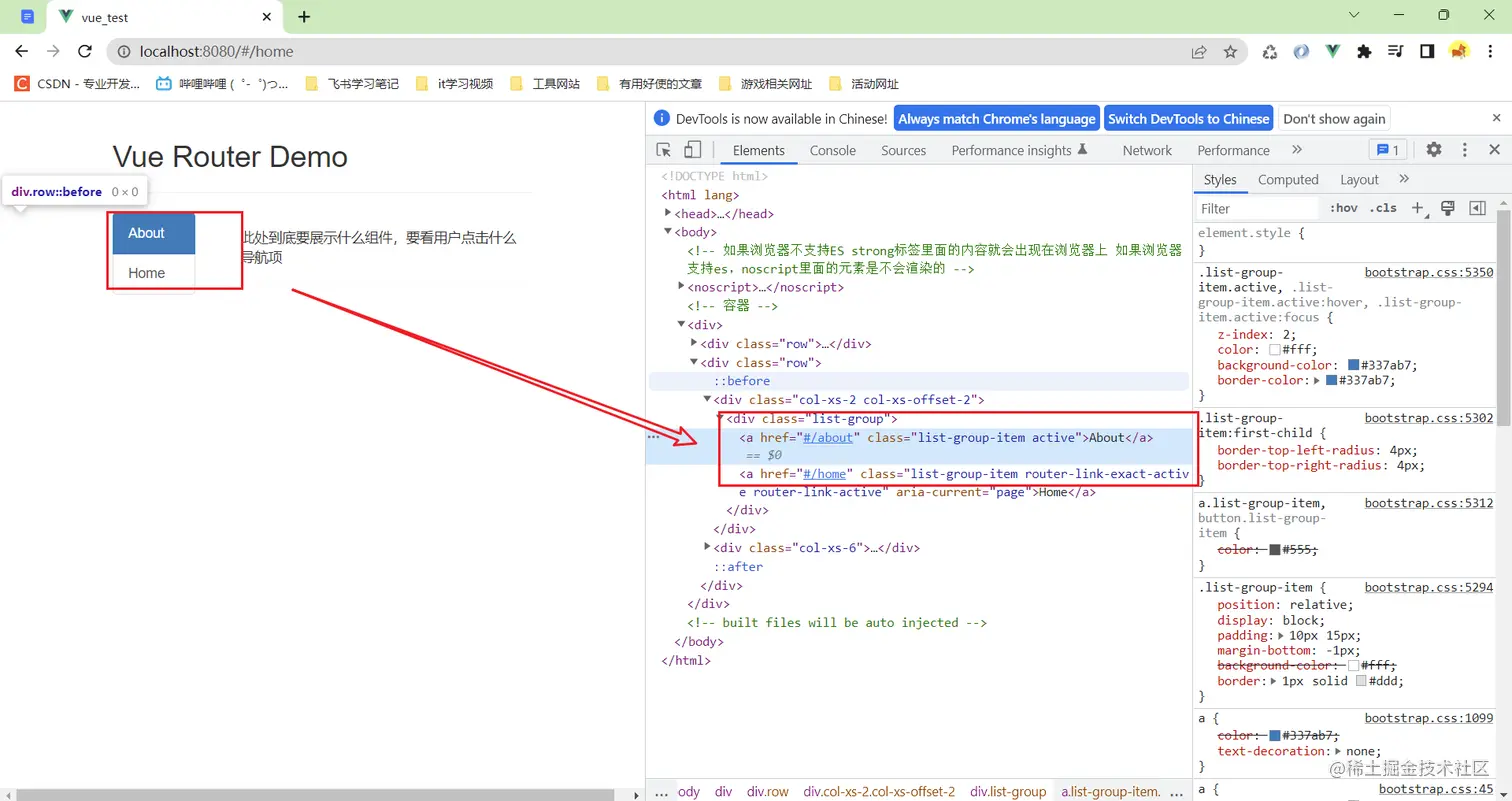Open DevTools settings gear
Viewport: 1512px width, 801px height.
[1434, 150]
